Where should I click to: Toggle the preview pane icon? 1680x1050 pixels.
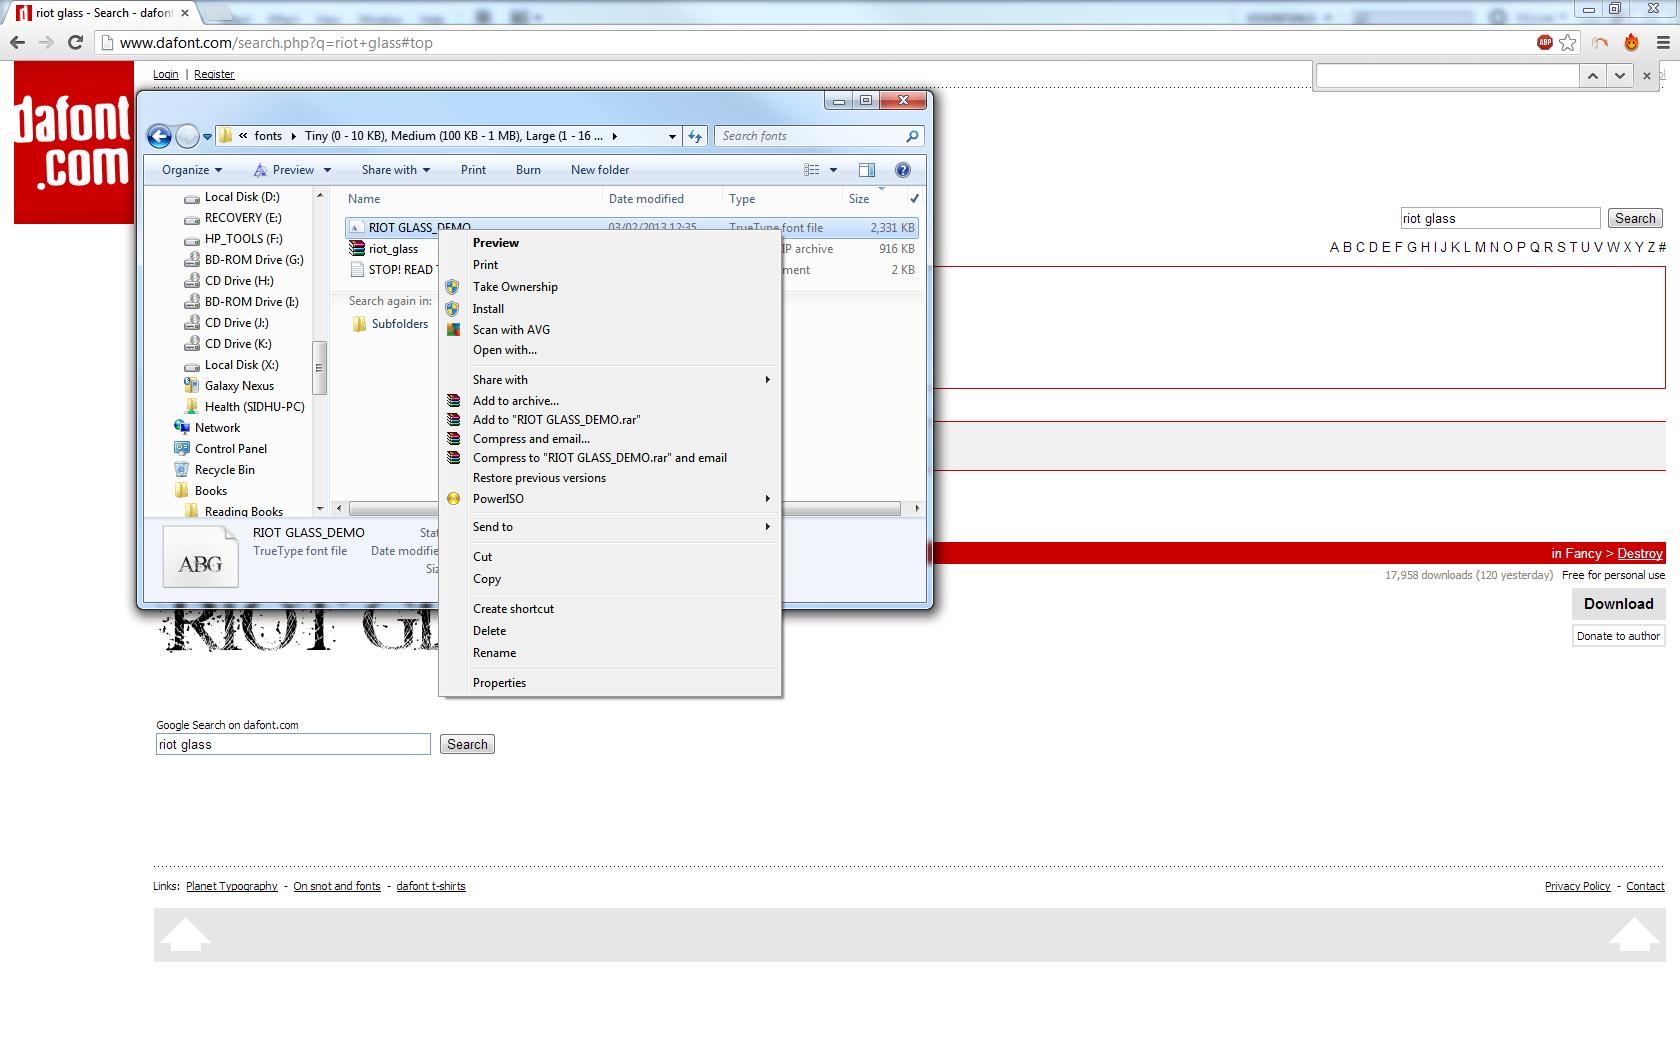point(867,170)
